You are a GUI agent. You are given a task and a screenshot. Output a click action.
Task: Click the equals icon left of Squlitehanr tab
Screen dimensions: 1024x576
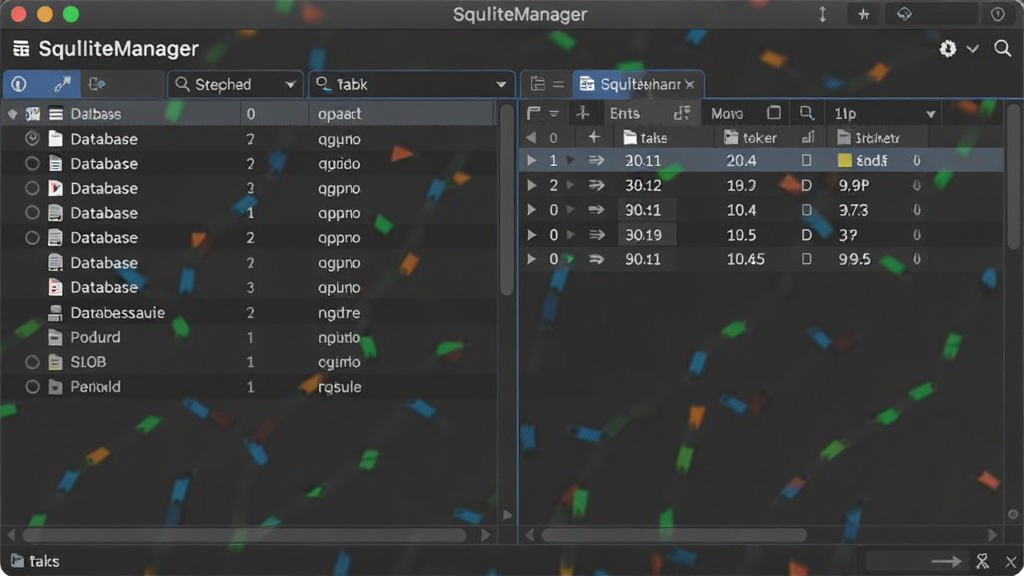(x=558, y=84)
